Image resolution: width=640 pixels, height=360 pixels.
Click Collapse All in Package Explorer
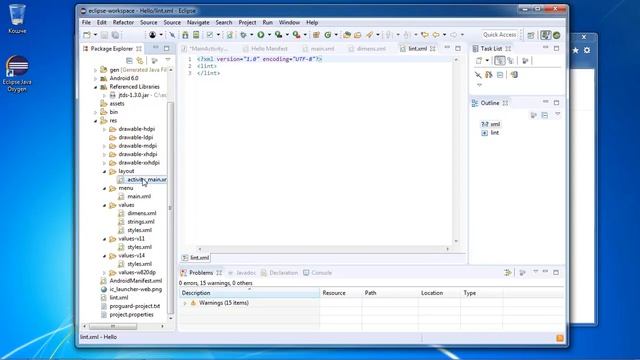tap(129, 61)
